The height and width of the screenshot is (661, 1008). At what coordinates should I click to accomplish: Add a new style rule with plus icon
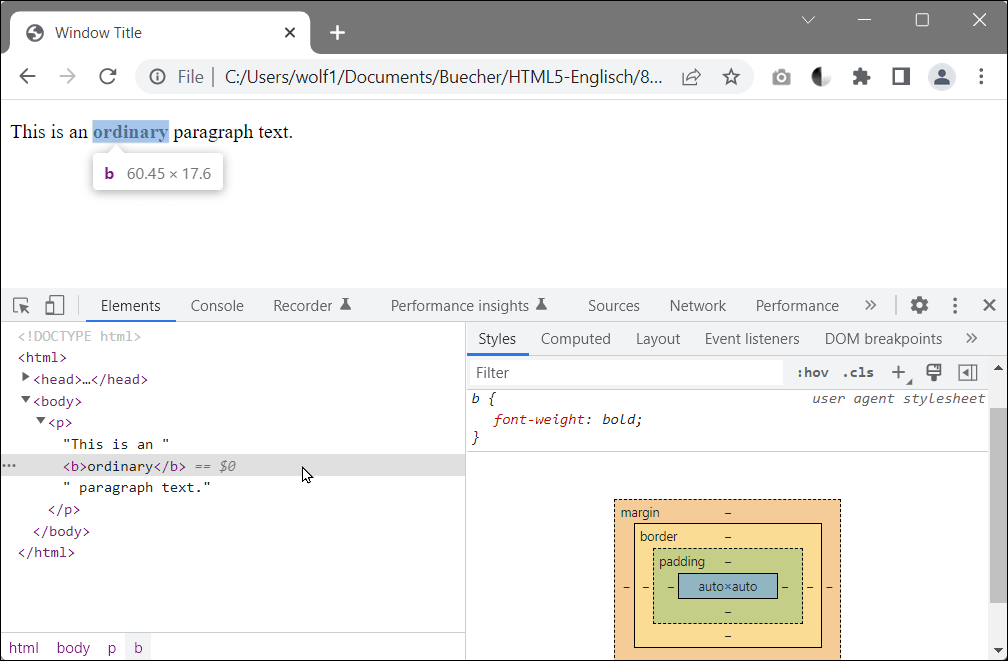pos(898,372)
